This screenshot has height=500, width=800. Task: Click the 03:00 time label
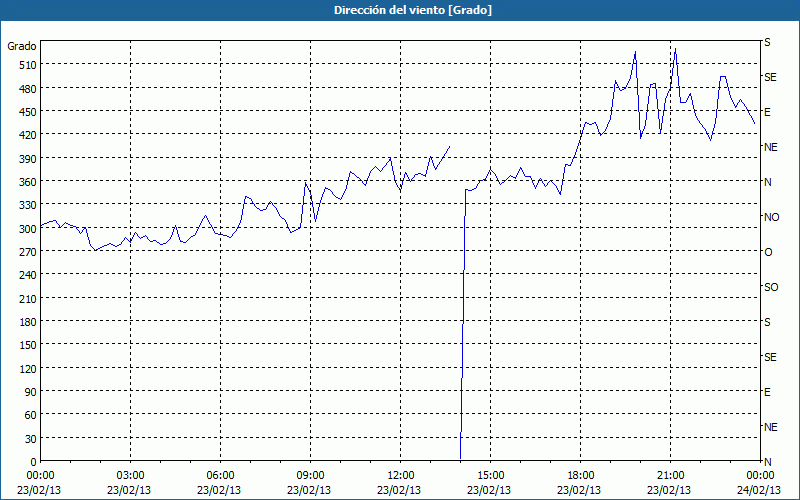point(130,476)
